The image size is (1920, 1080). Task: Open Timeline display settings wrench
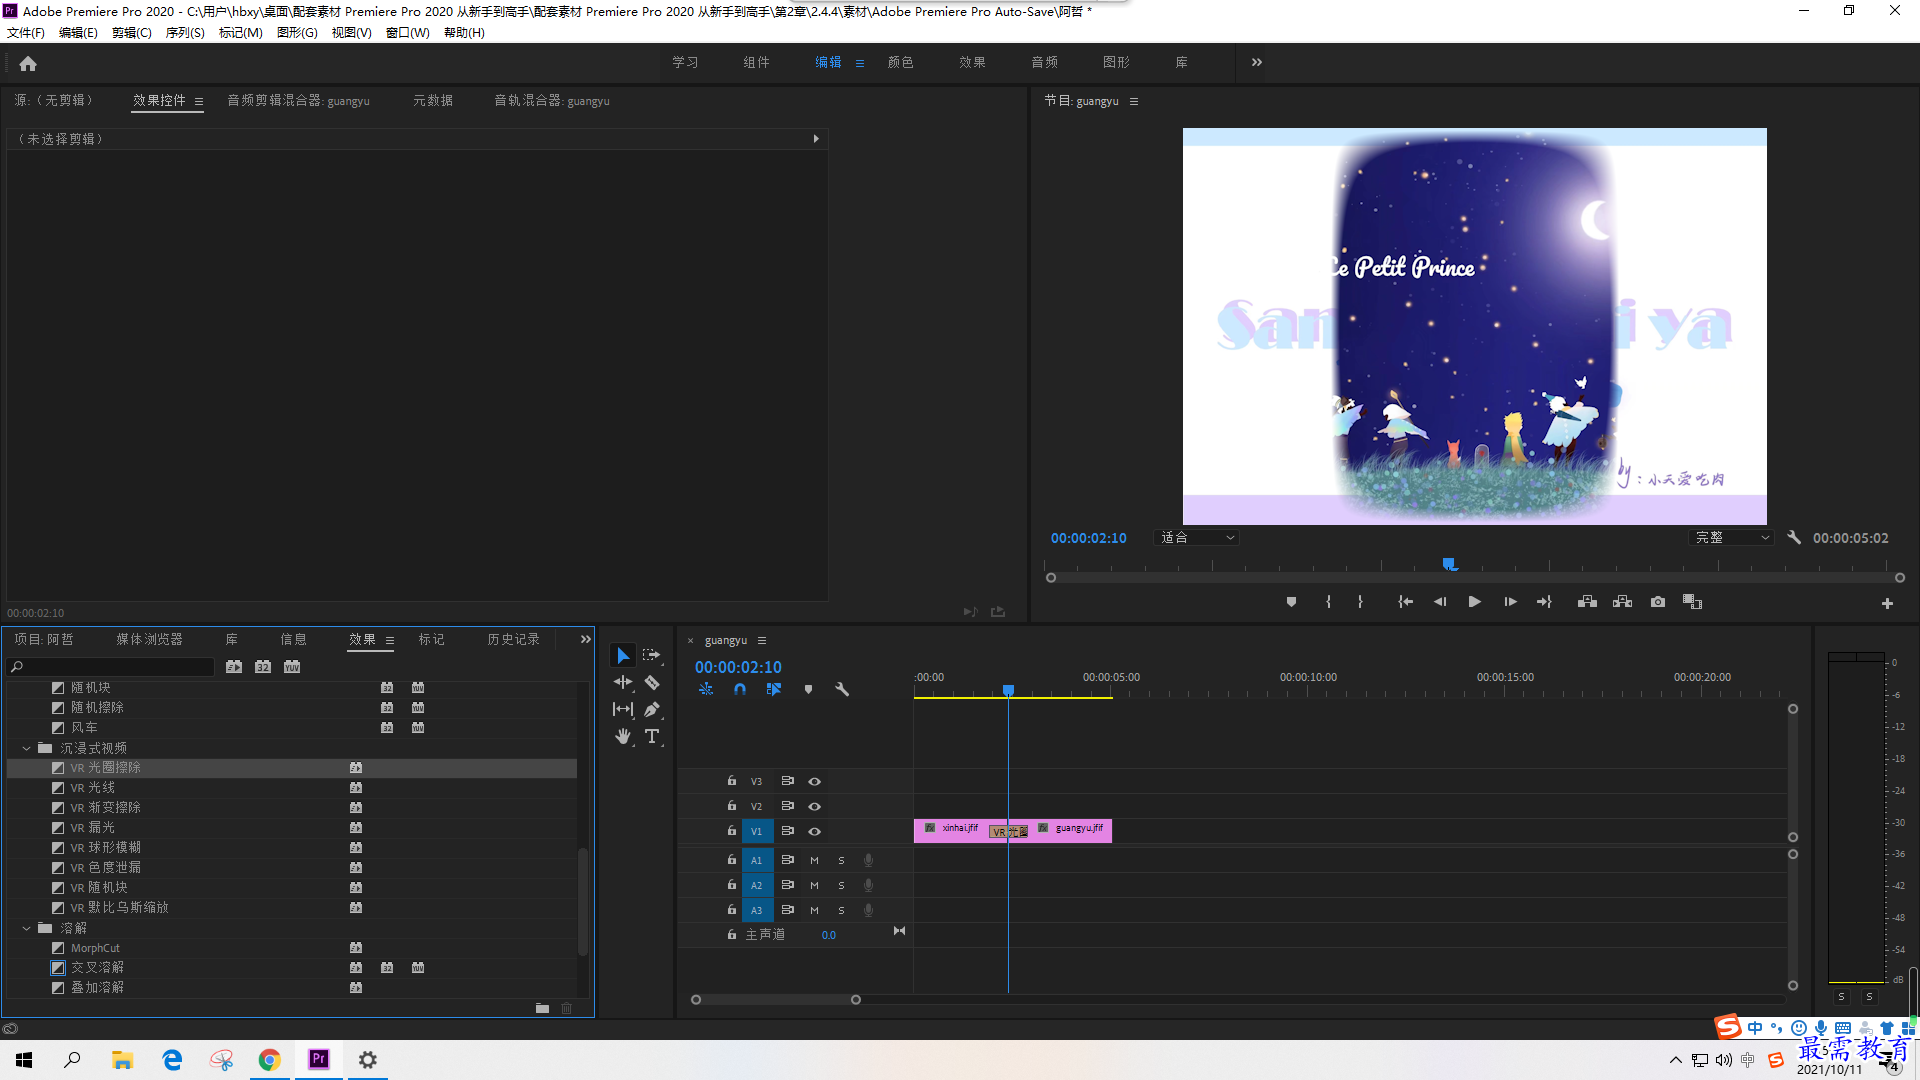tap(842, 689)
